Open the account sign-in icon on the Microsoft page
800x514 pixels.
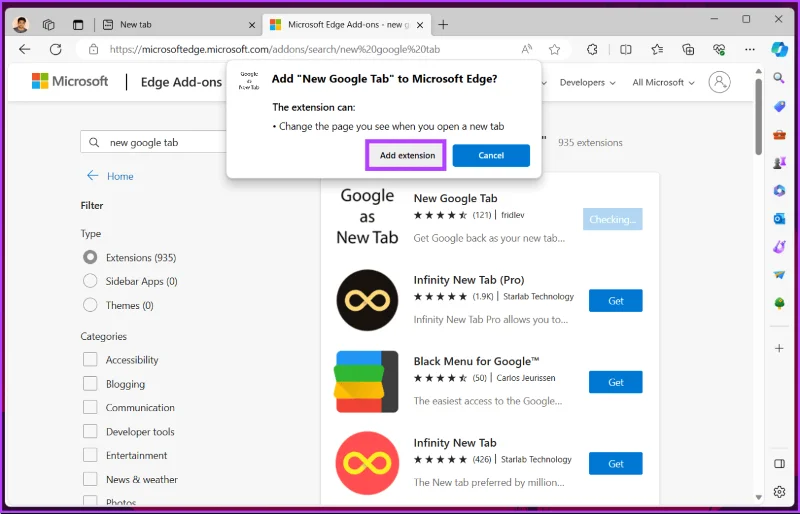click(x=719, y=82)
